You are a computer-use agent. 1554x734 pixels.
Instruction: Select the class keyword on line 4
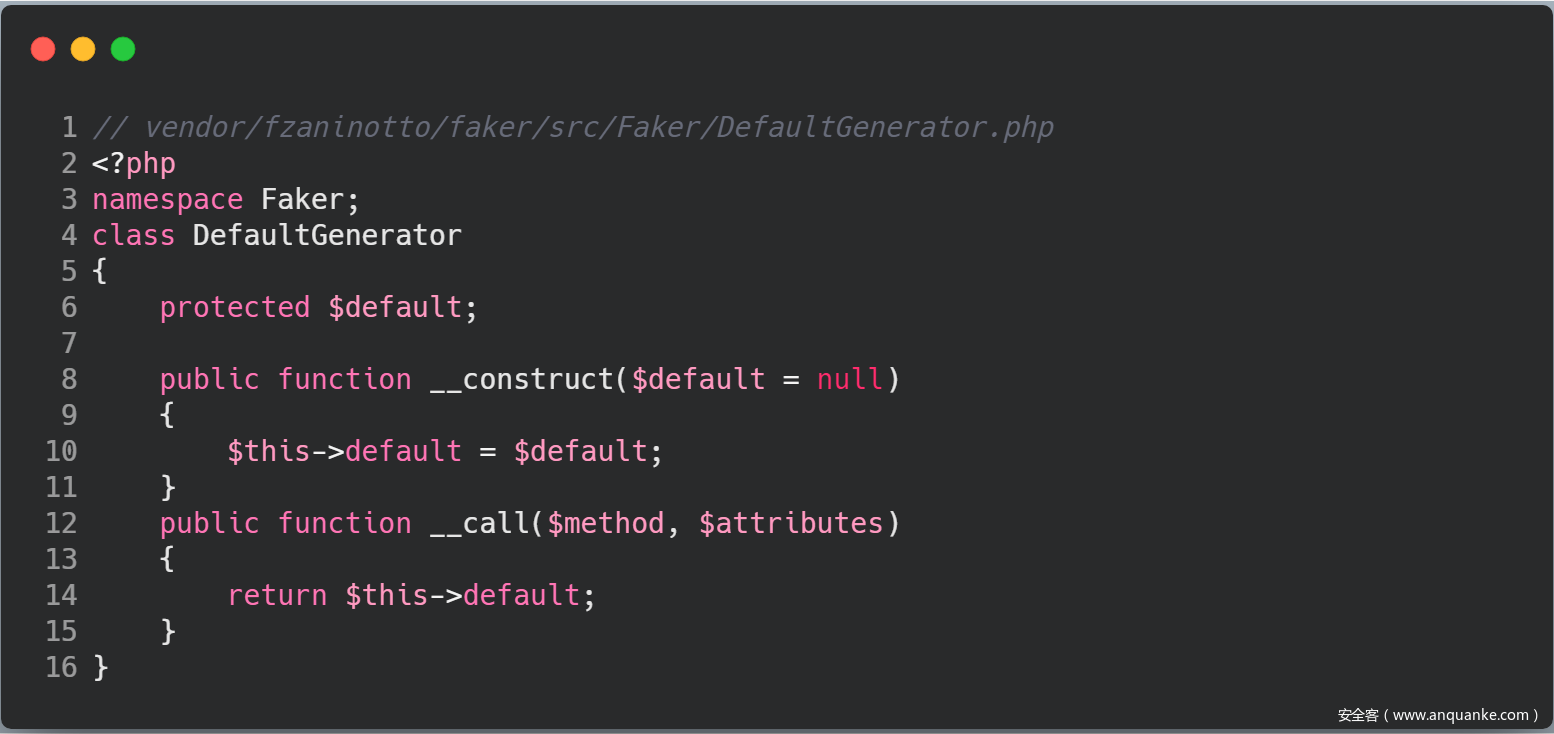(134, 235)
